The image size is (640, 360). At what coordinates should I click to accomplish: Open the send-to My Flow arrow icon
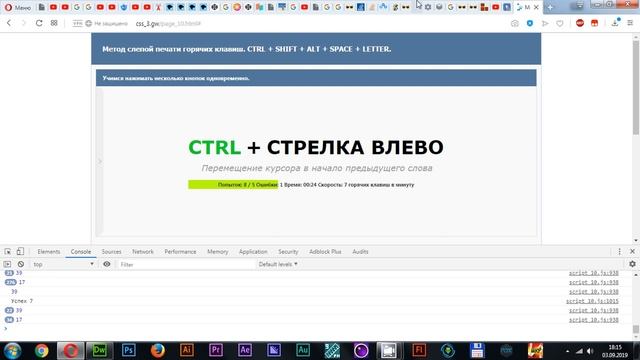[x=545, y=24]
